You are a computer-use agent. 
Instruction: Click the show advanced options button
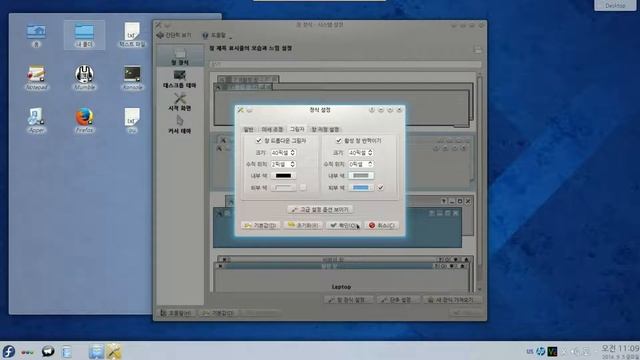pyautogui.click(x=320, y=209)
